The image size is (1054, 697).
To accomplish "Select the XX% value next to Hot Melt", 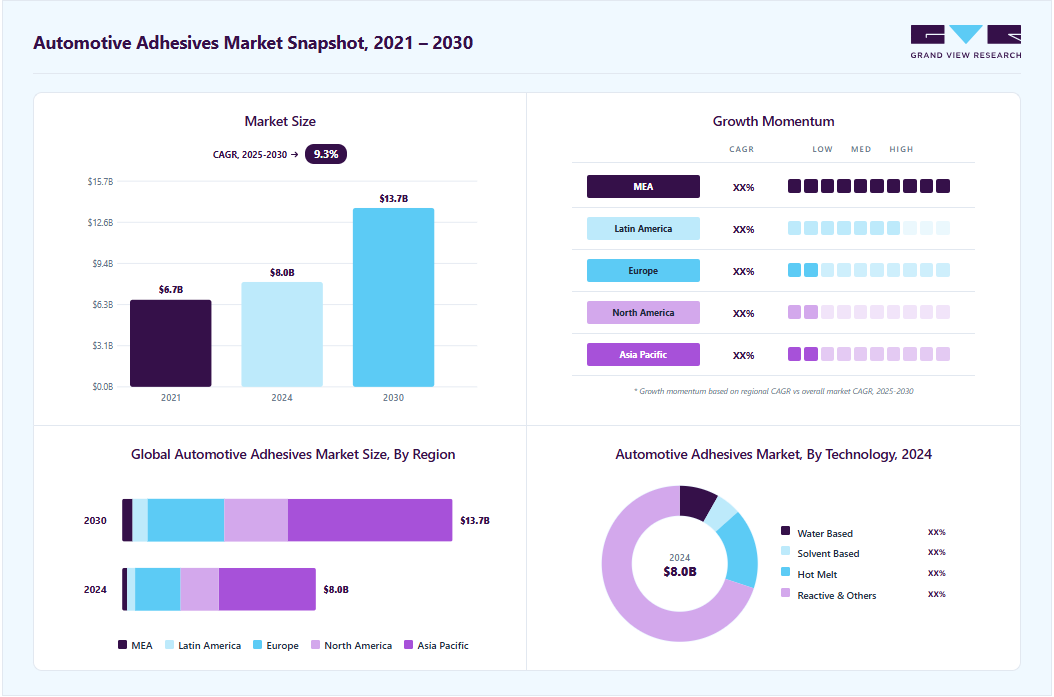I will 936,573.
